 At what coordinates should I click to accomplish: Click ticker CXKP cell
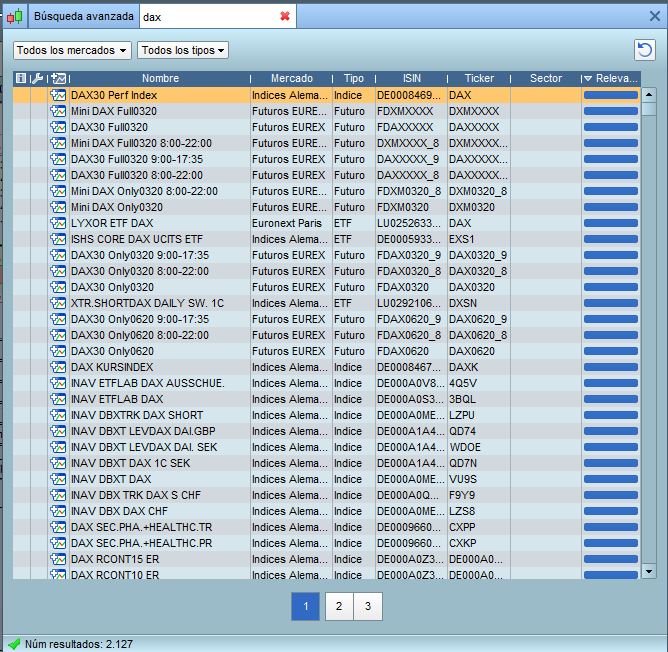462,543
